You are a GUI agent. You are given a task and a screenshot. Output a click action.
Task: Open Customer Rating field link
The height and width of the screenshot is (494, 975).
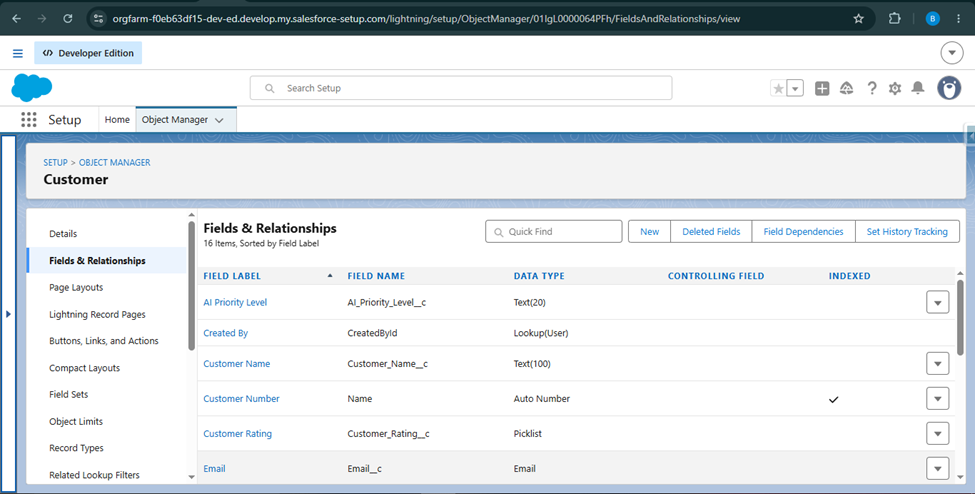[x=238, y=434]
